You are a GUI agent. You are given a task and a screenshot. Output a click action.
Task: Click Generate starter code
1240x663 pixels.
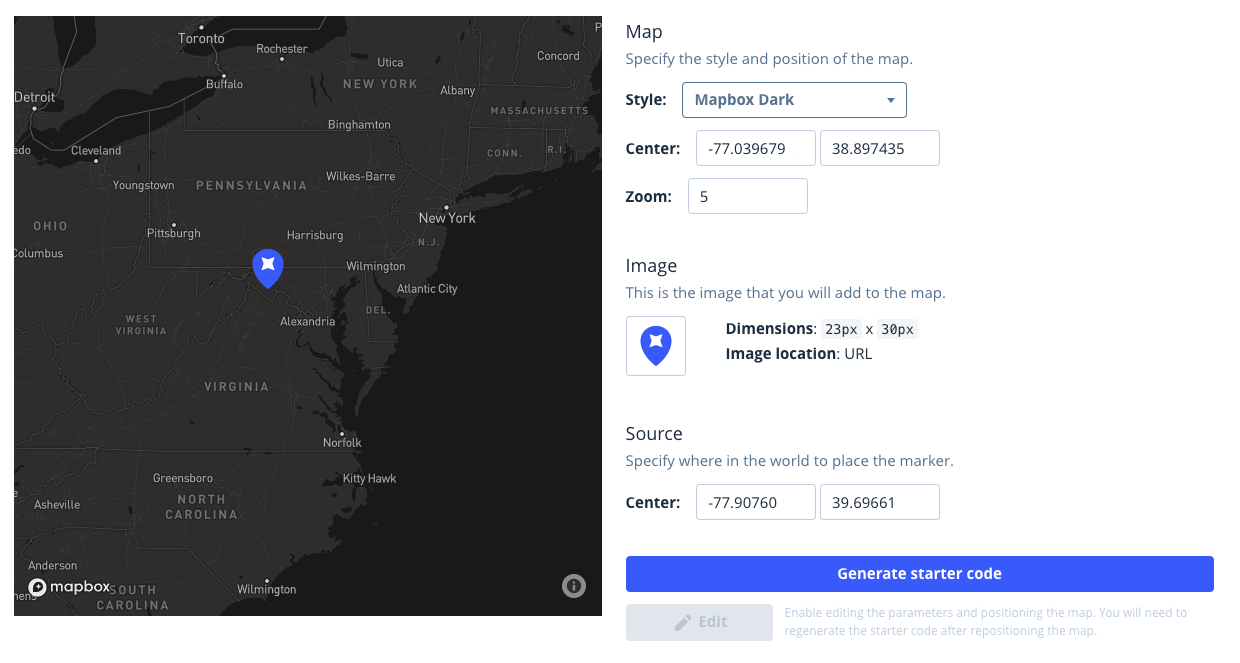pyautogui.click(x=919, y=574)
